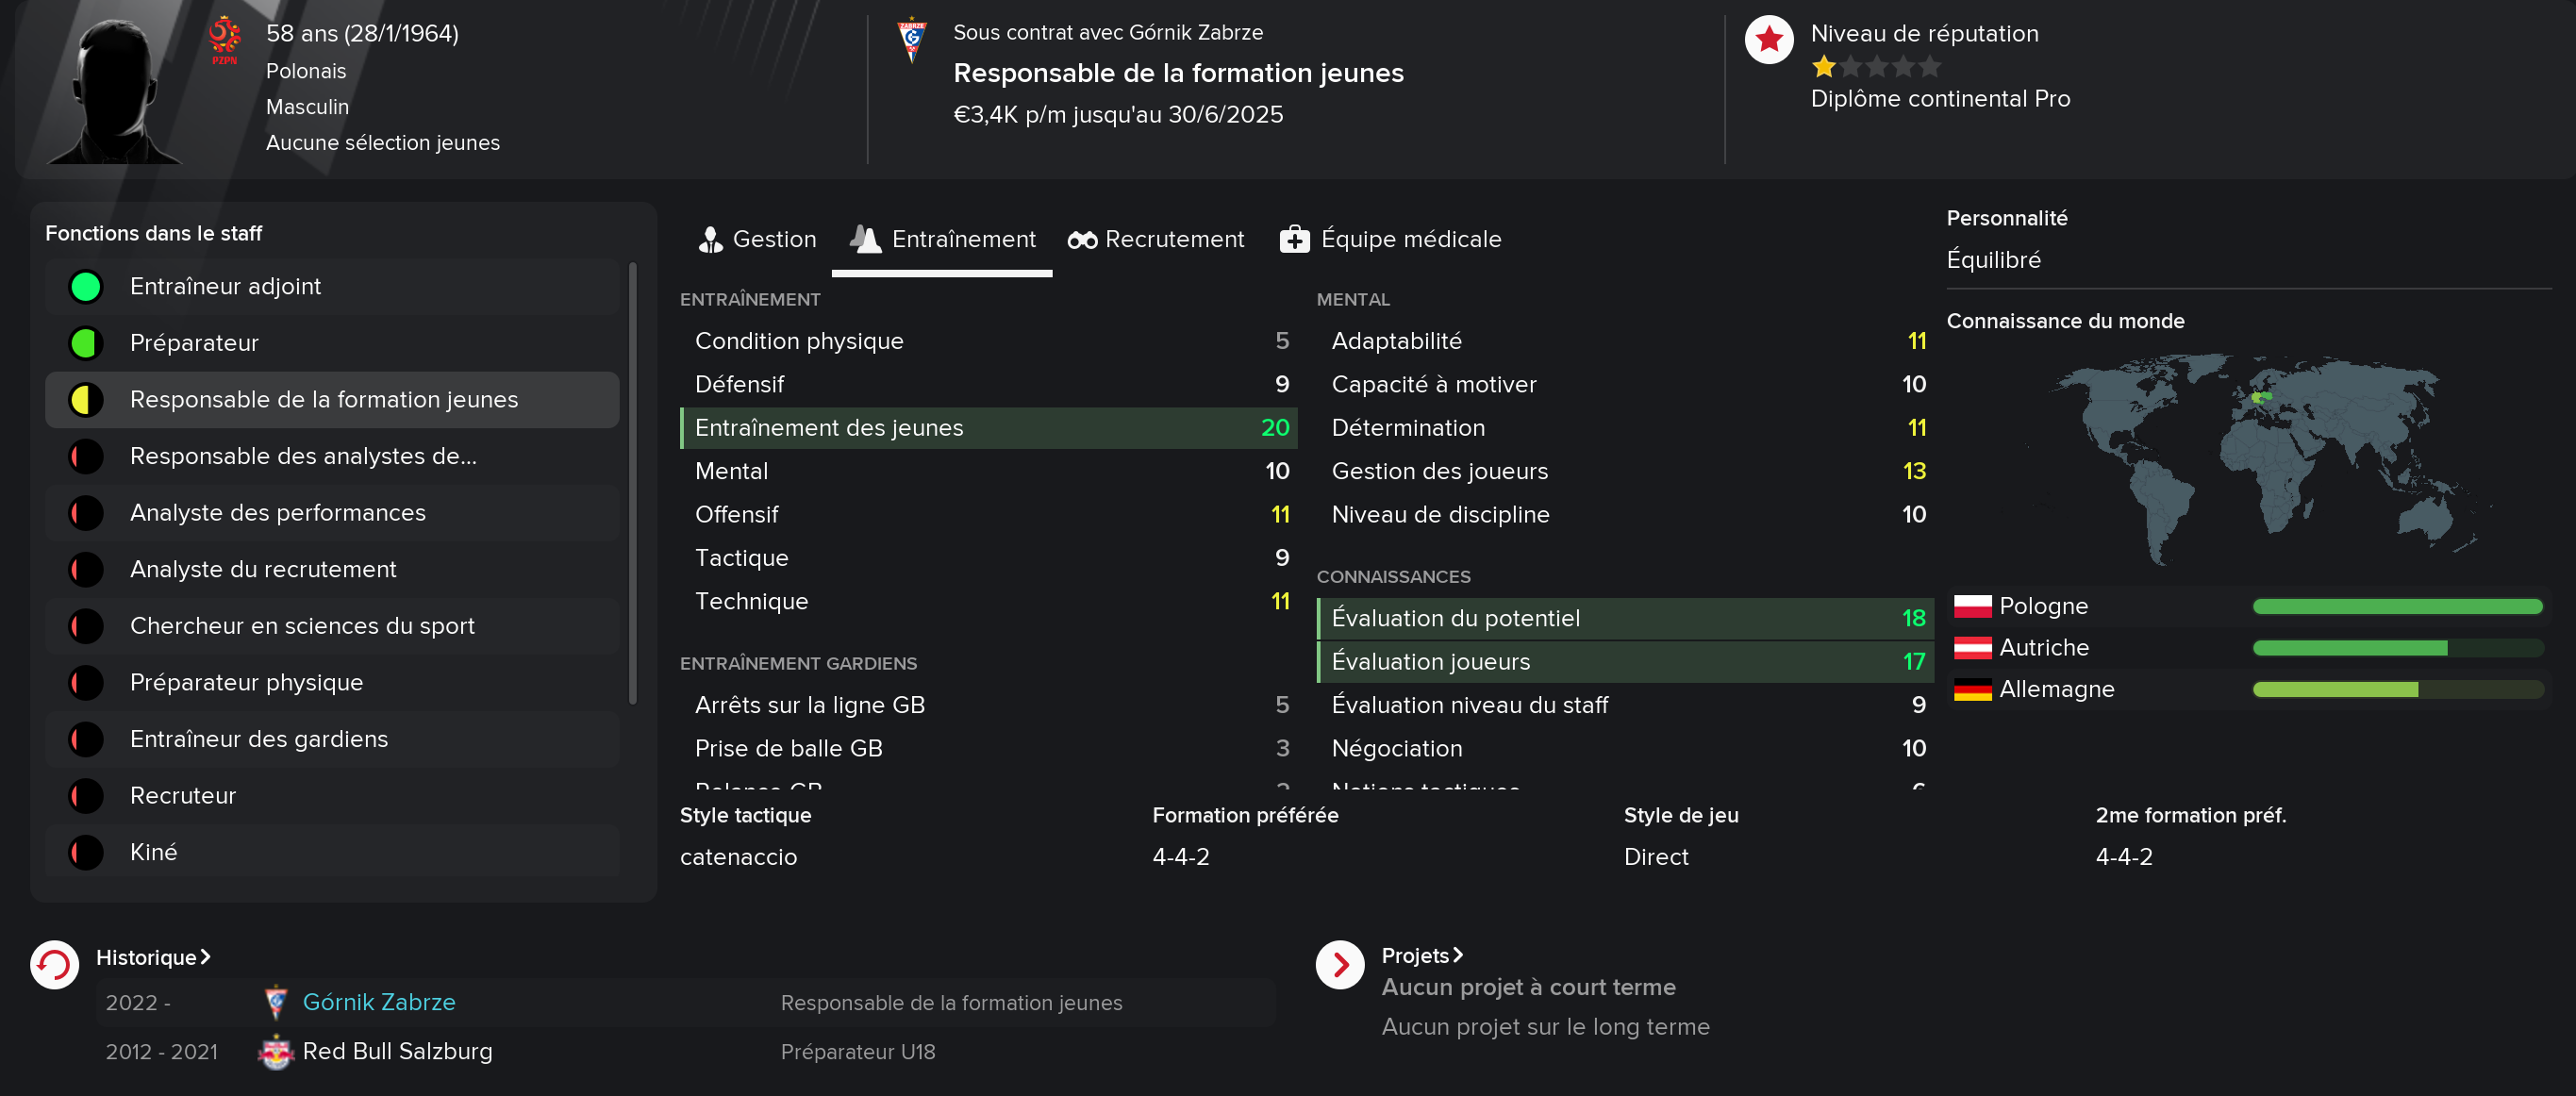
Task: Click the Pologne flag icon
Action: [1973, 606]
